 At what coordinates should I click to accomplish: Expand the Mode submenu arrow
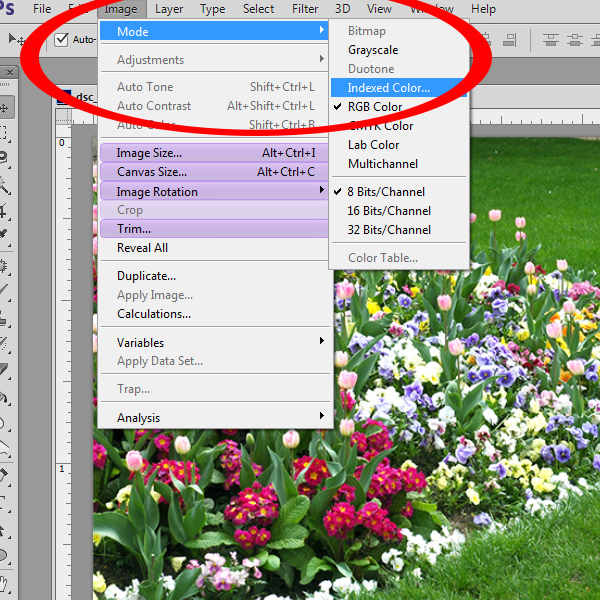(x=322, y=30)
